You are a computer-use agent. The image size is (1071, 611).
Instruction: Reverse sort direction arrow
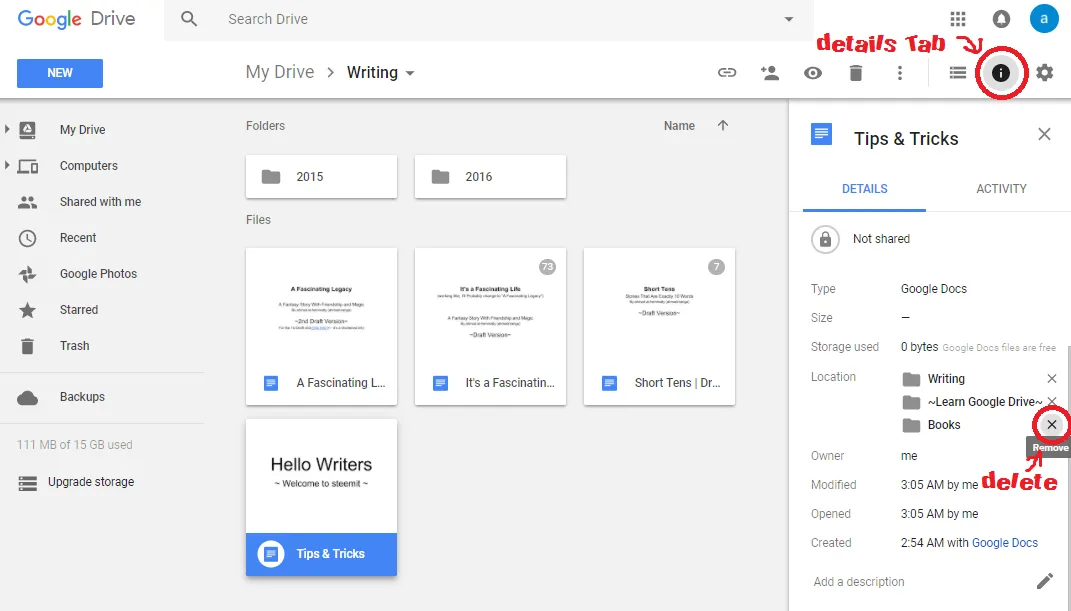[x=723, y=125]
